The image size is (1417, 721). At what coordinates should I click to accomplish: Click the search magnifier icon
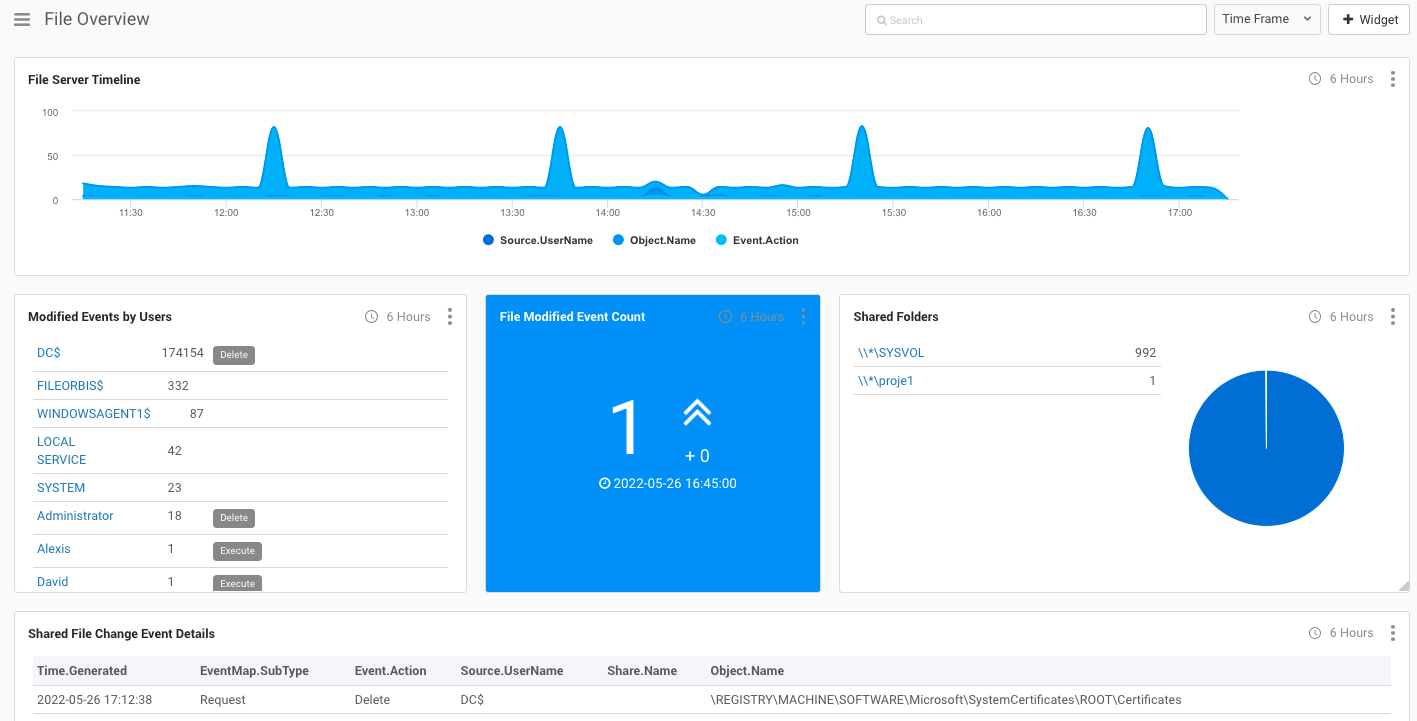(882, 20)
